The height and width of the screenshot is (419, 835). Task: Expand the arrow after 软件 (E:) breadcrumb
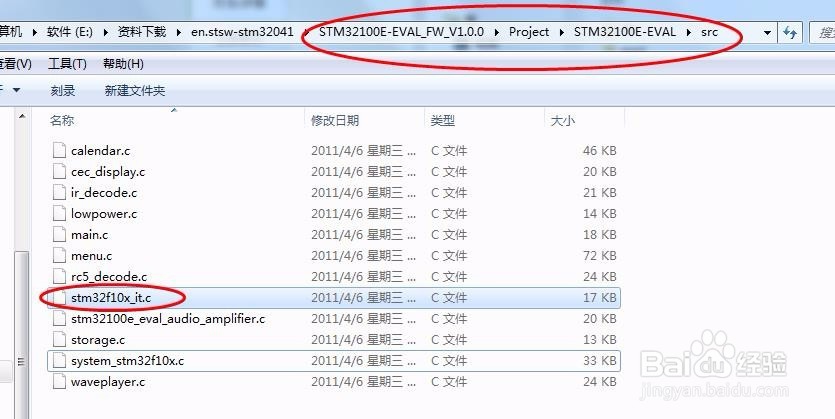pos(105,32)
